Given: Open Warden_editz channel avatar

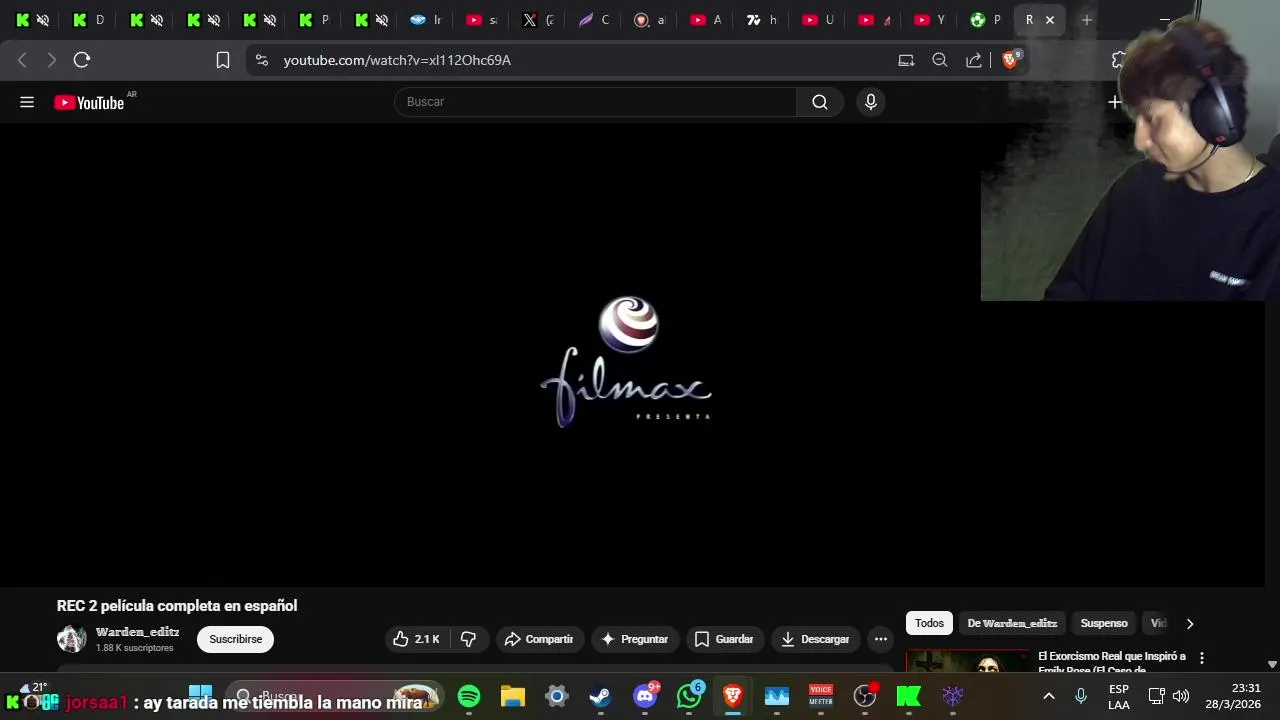Looking at the screenshot, I should (72, 639).
